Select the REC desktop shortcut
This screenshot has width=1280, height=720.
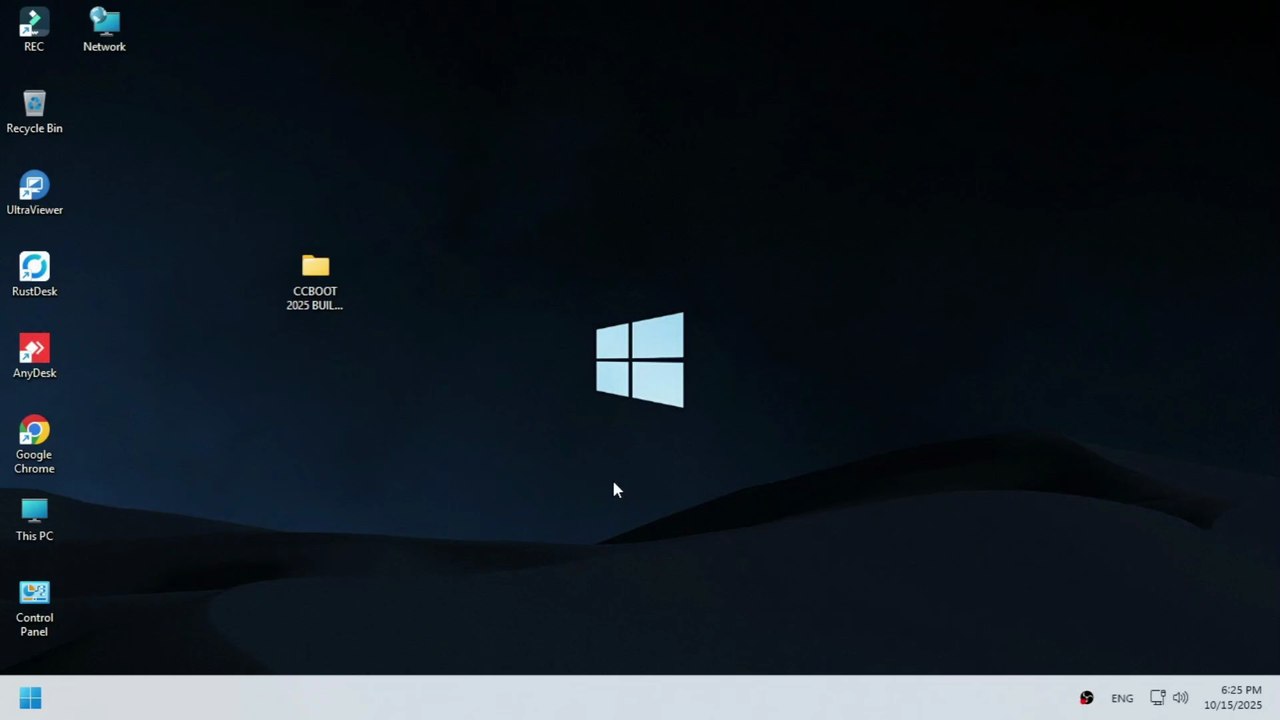pyautogui.click(x=34, y=30)
